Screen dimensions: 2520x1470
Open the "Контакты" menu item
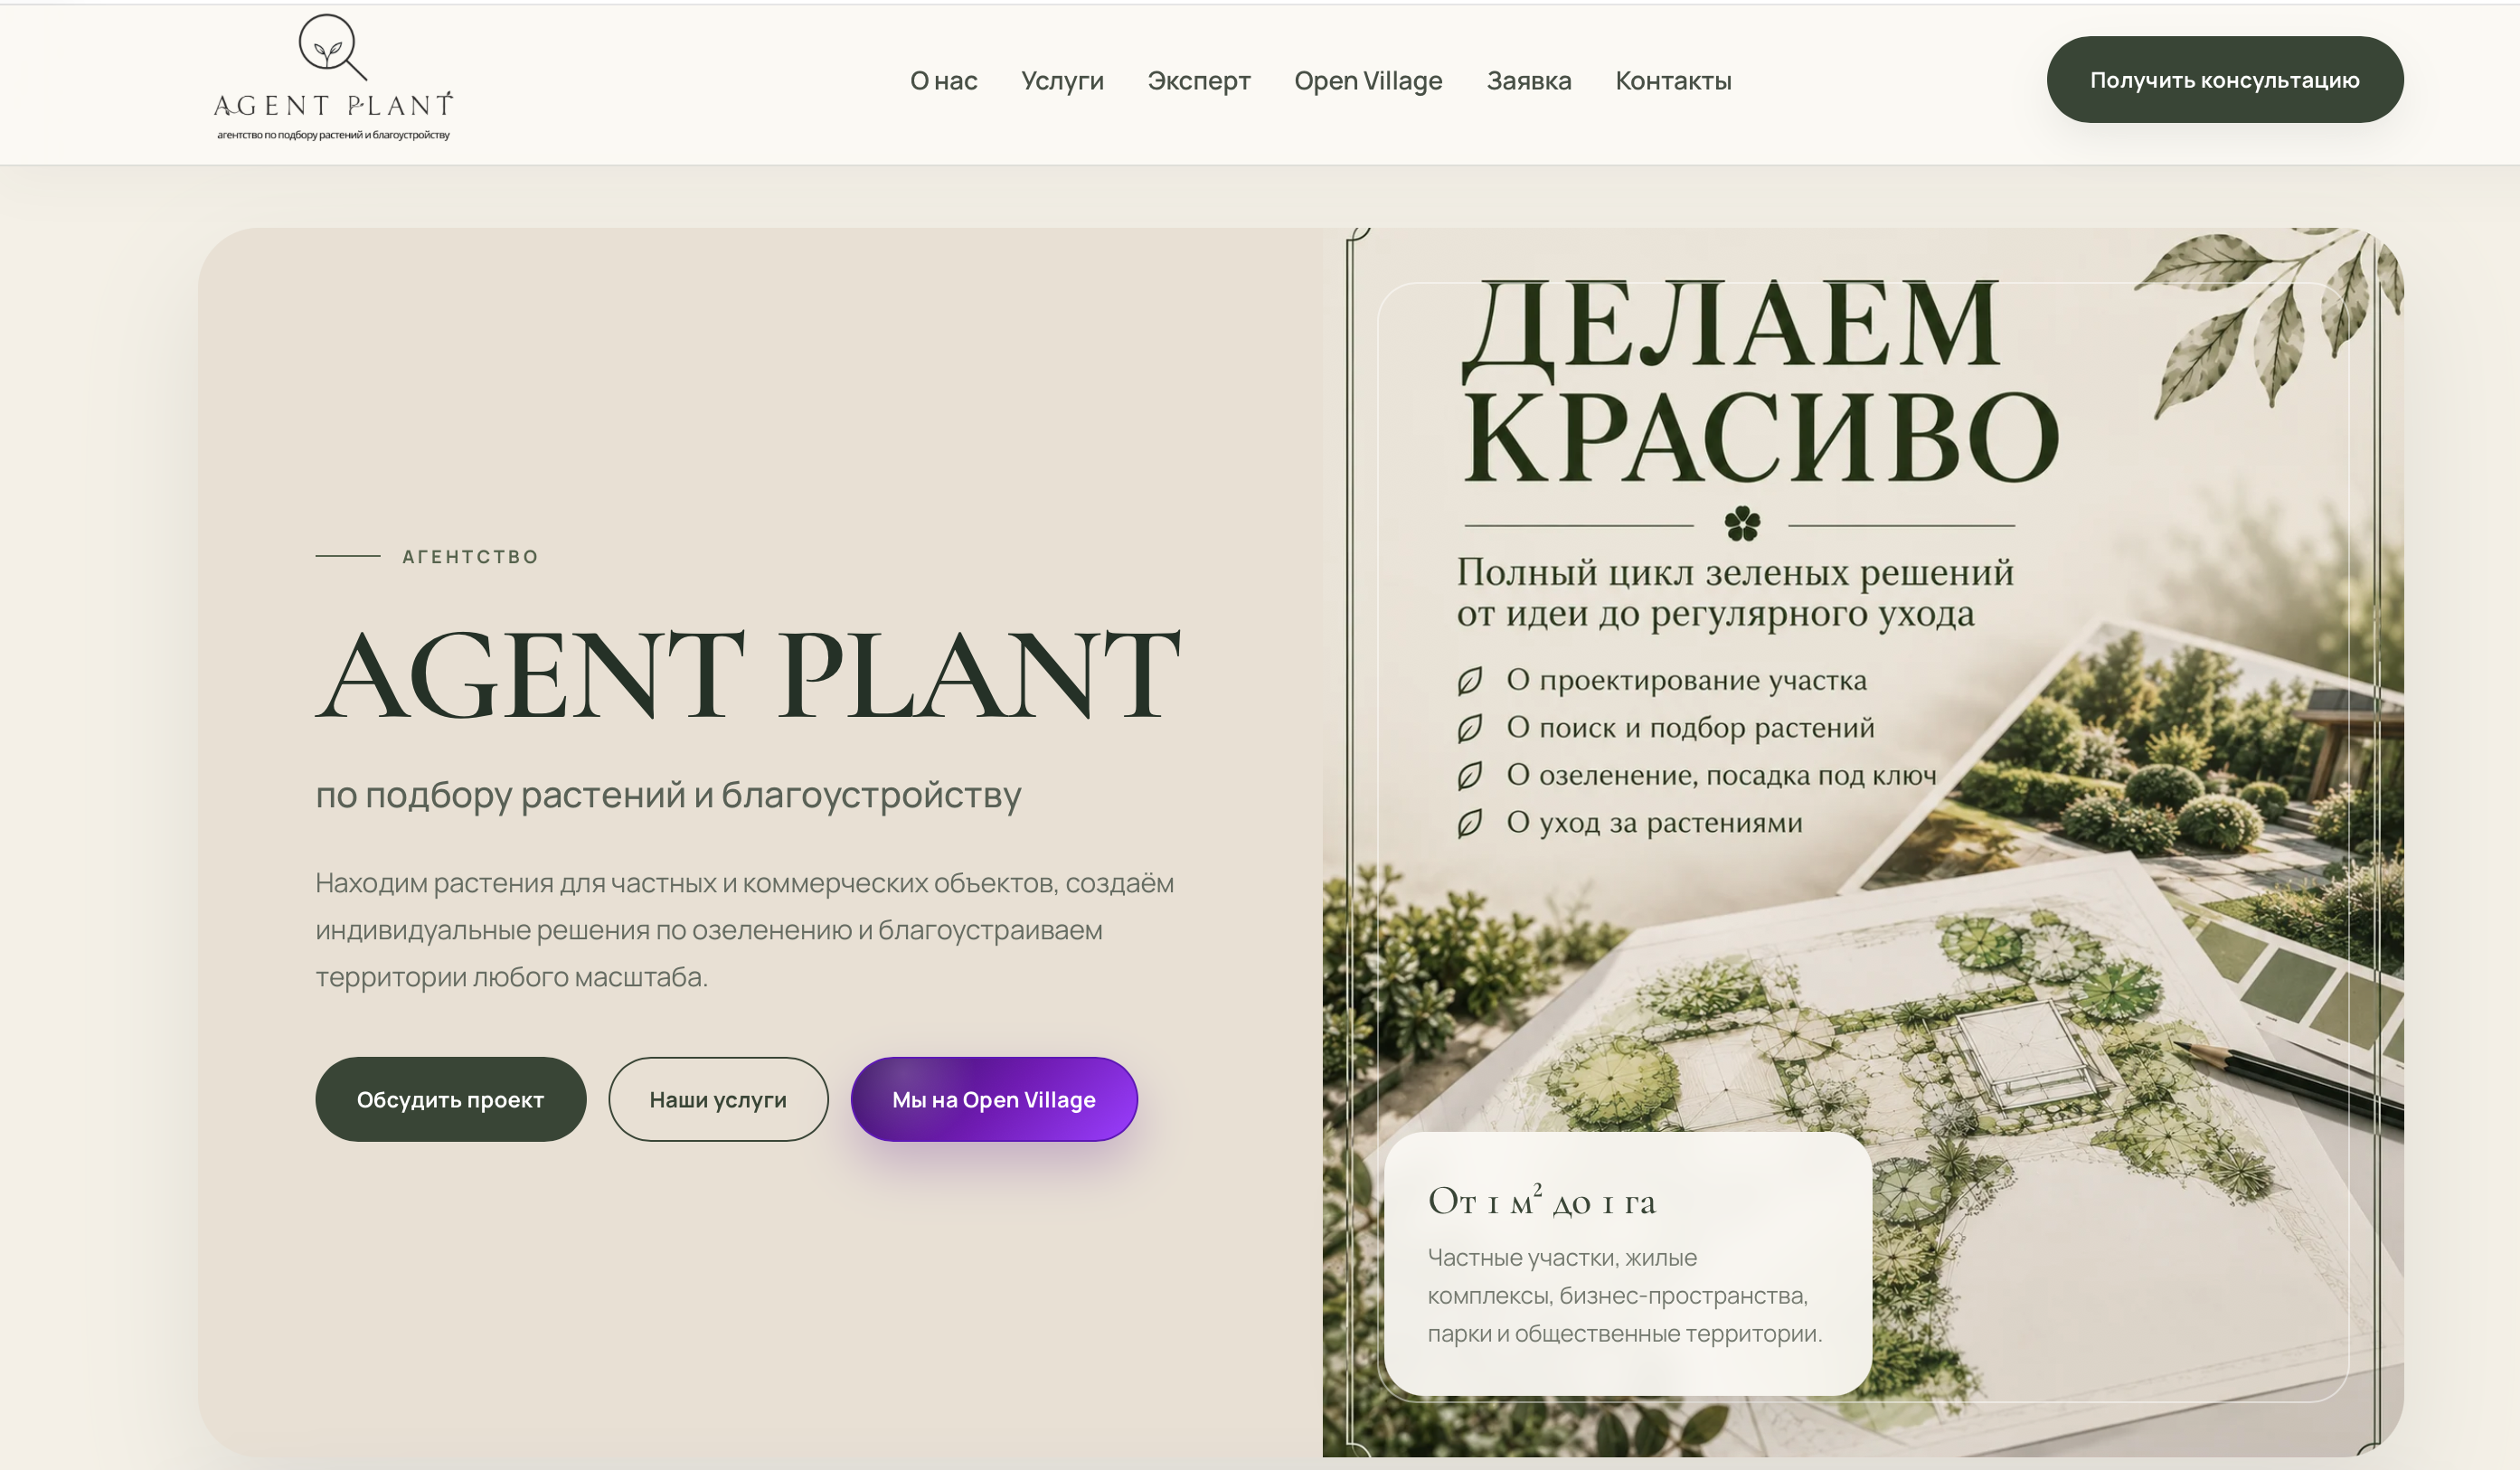[x=1673, y=81]
